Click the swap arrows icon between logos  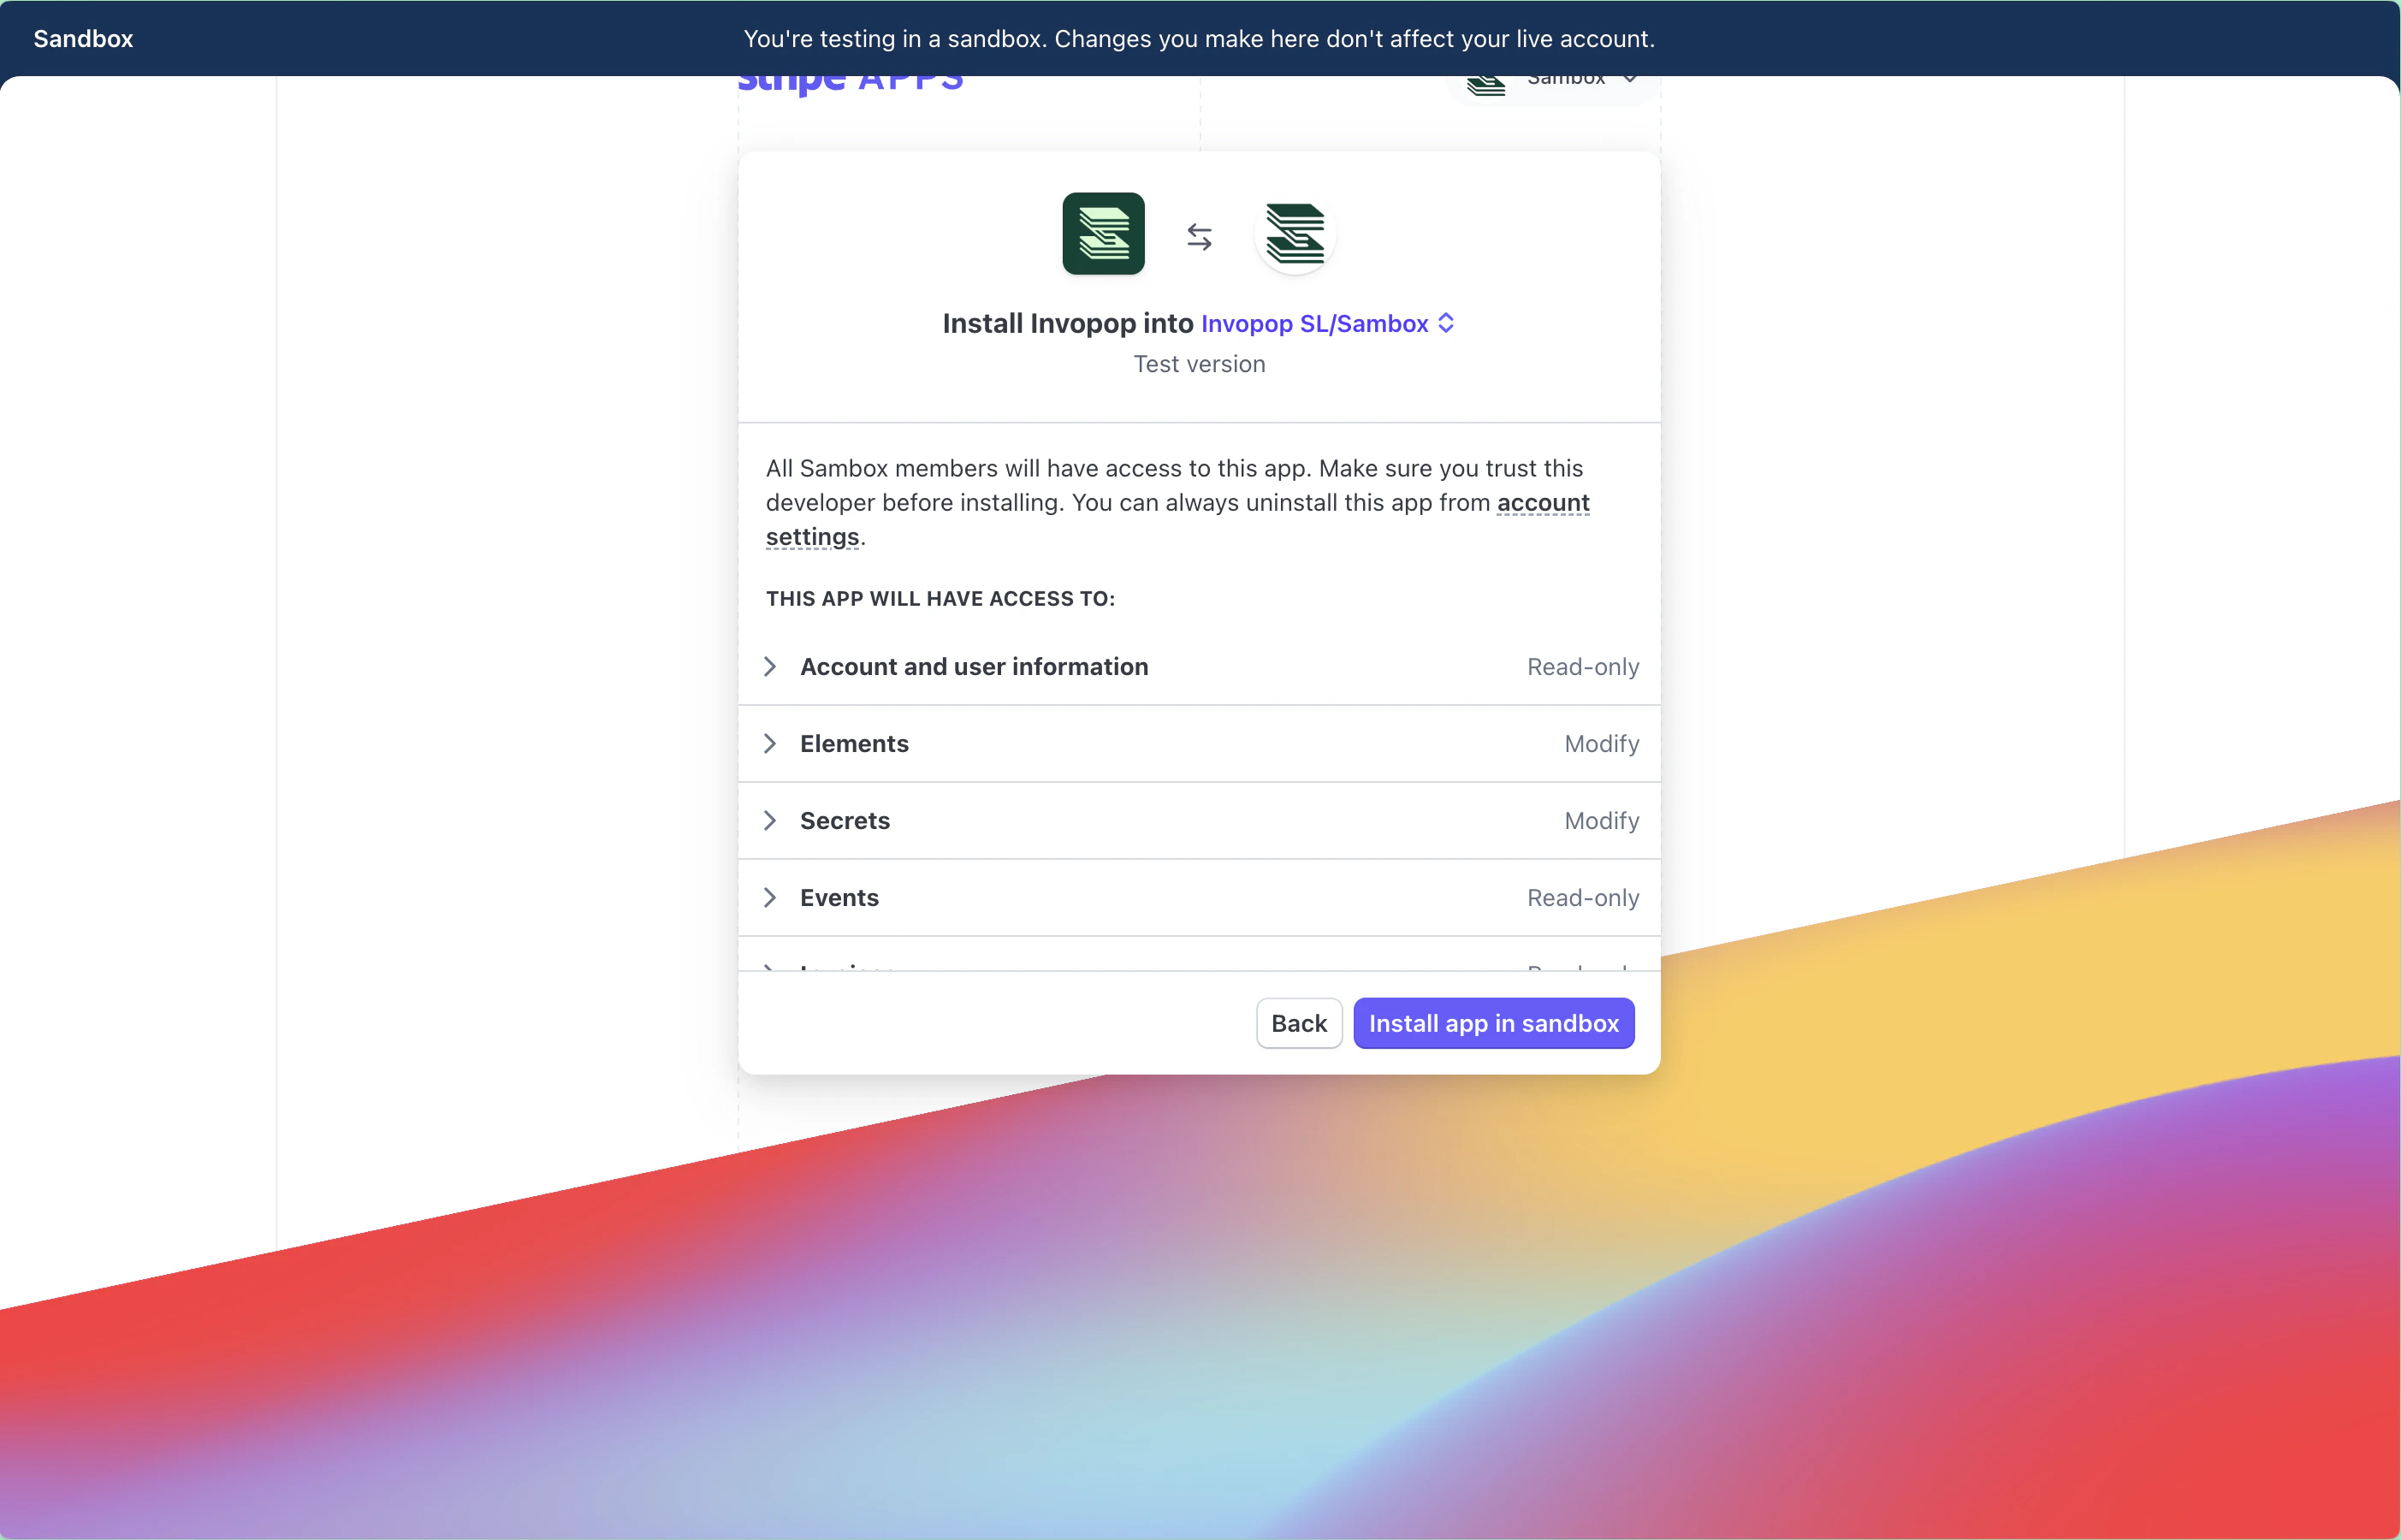point(1199,237)
